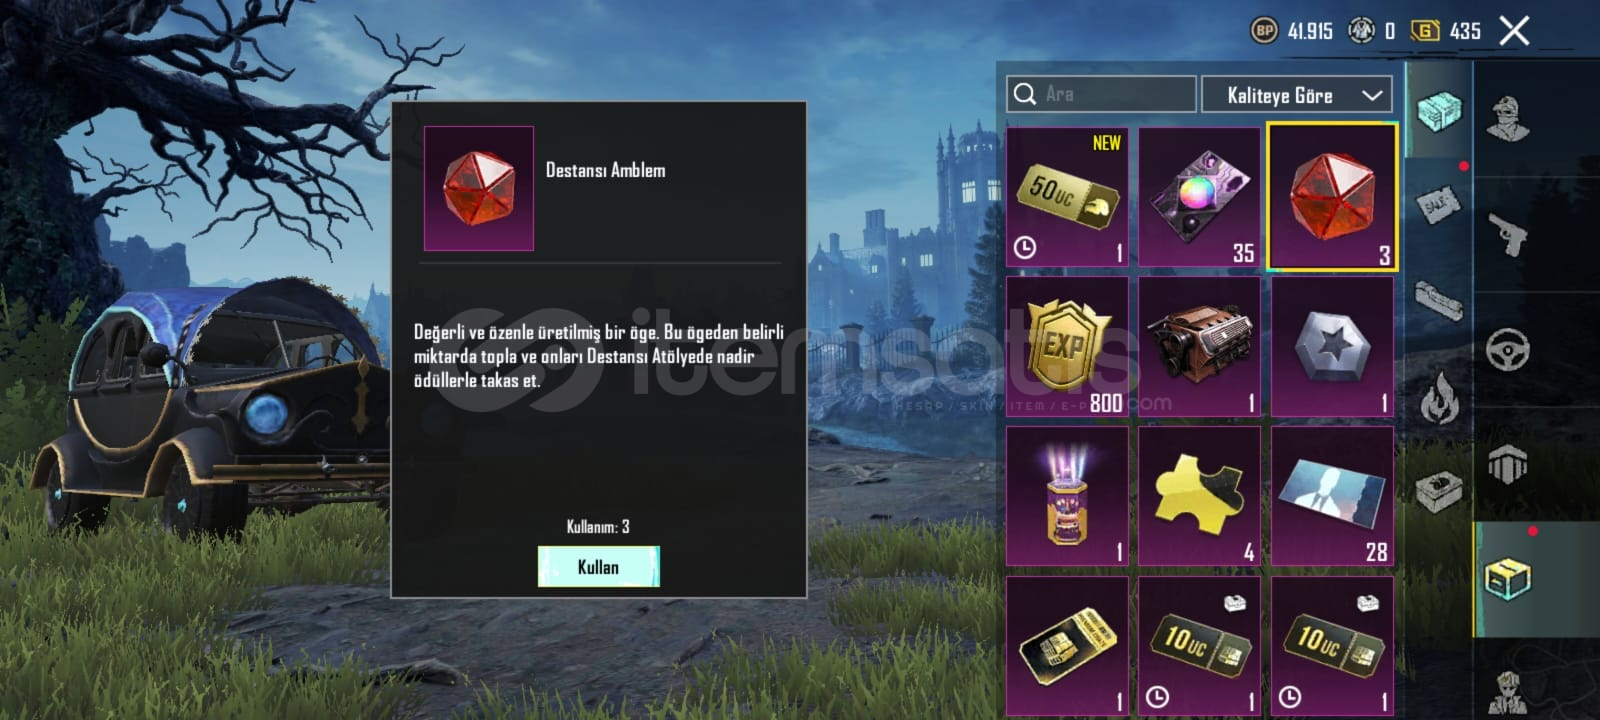Viewport: 1600px width, 720px height.
Task: Pick the silver star hexagon token
Action: 1332,346
